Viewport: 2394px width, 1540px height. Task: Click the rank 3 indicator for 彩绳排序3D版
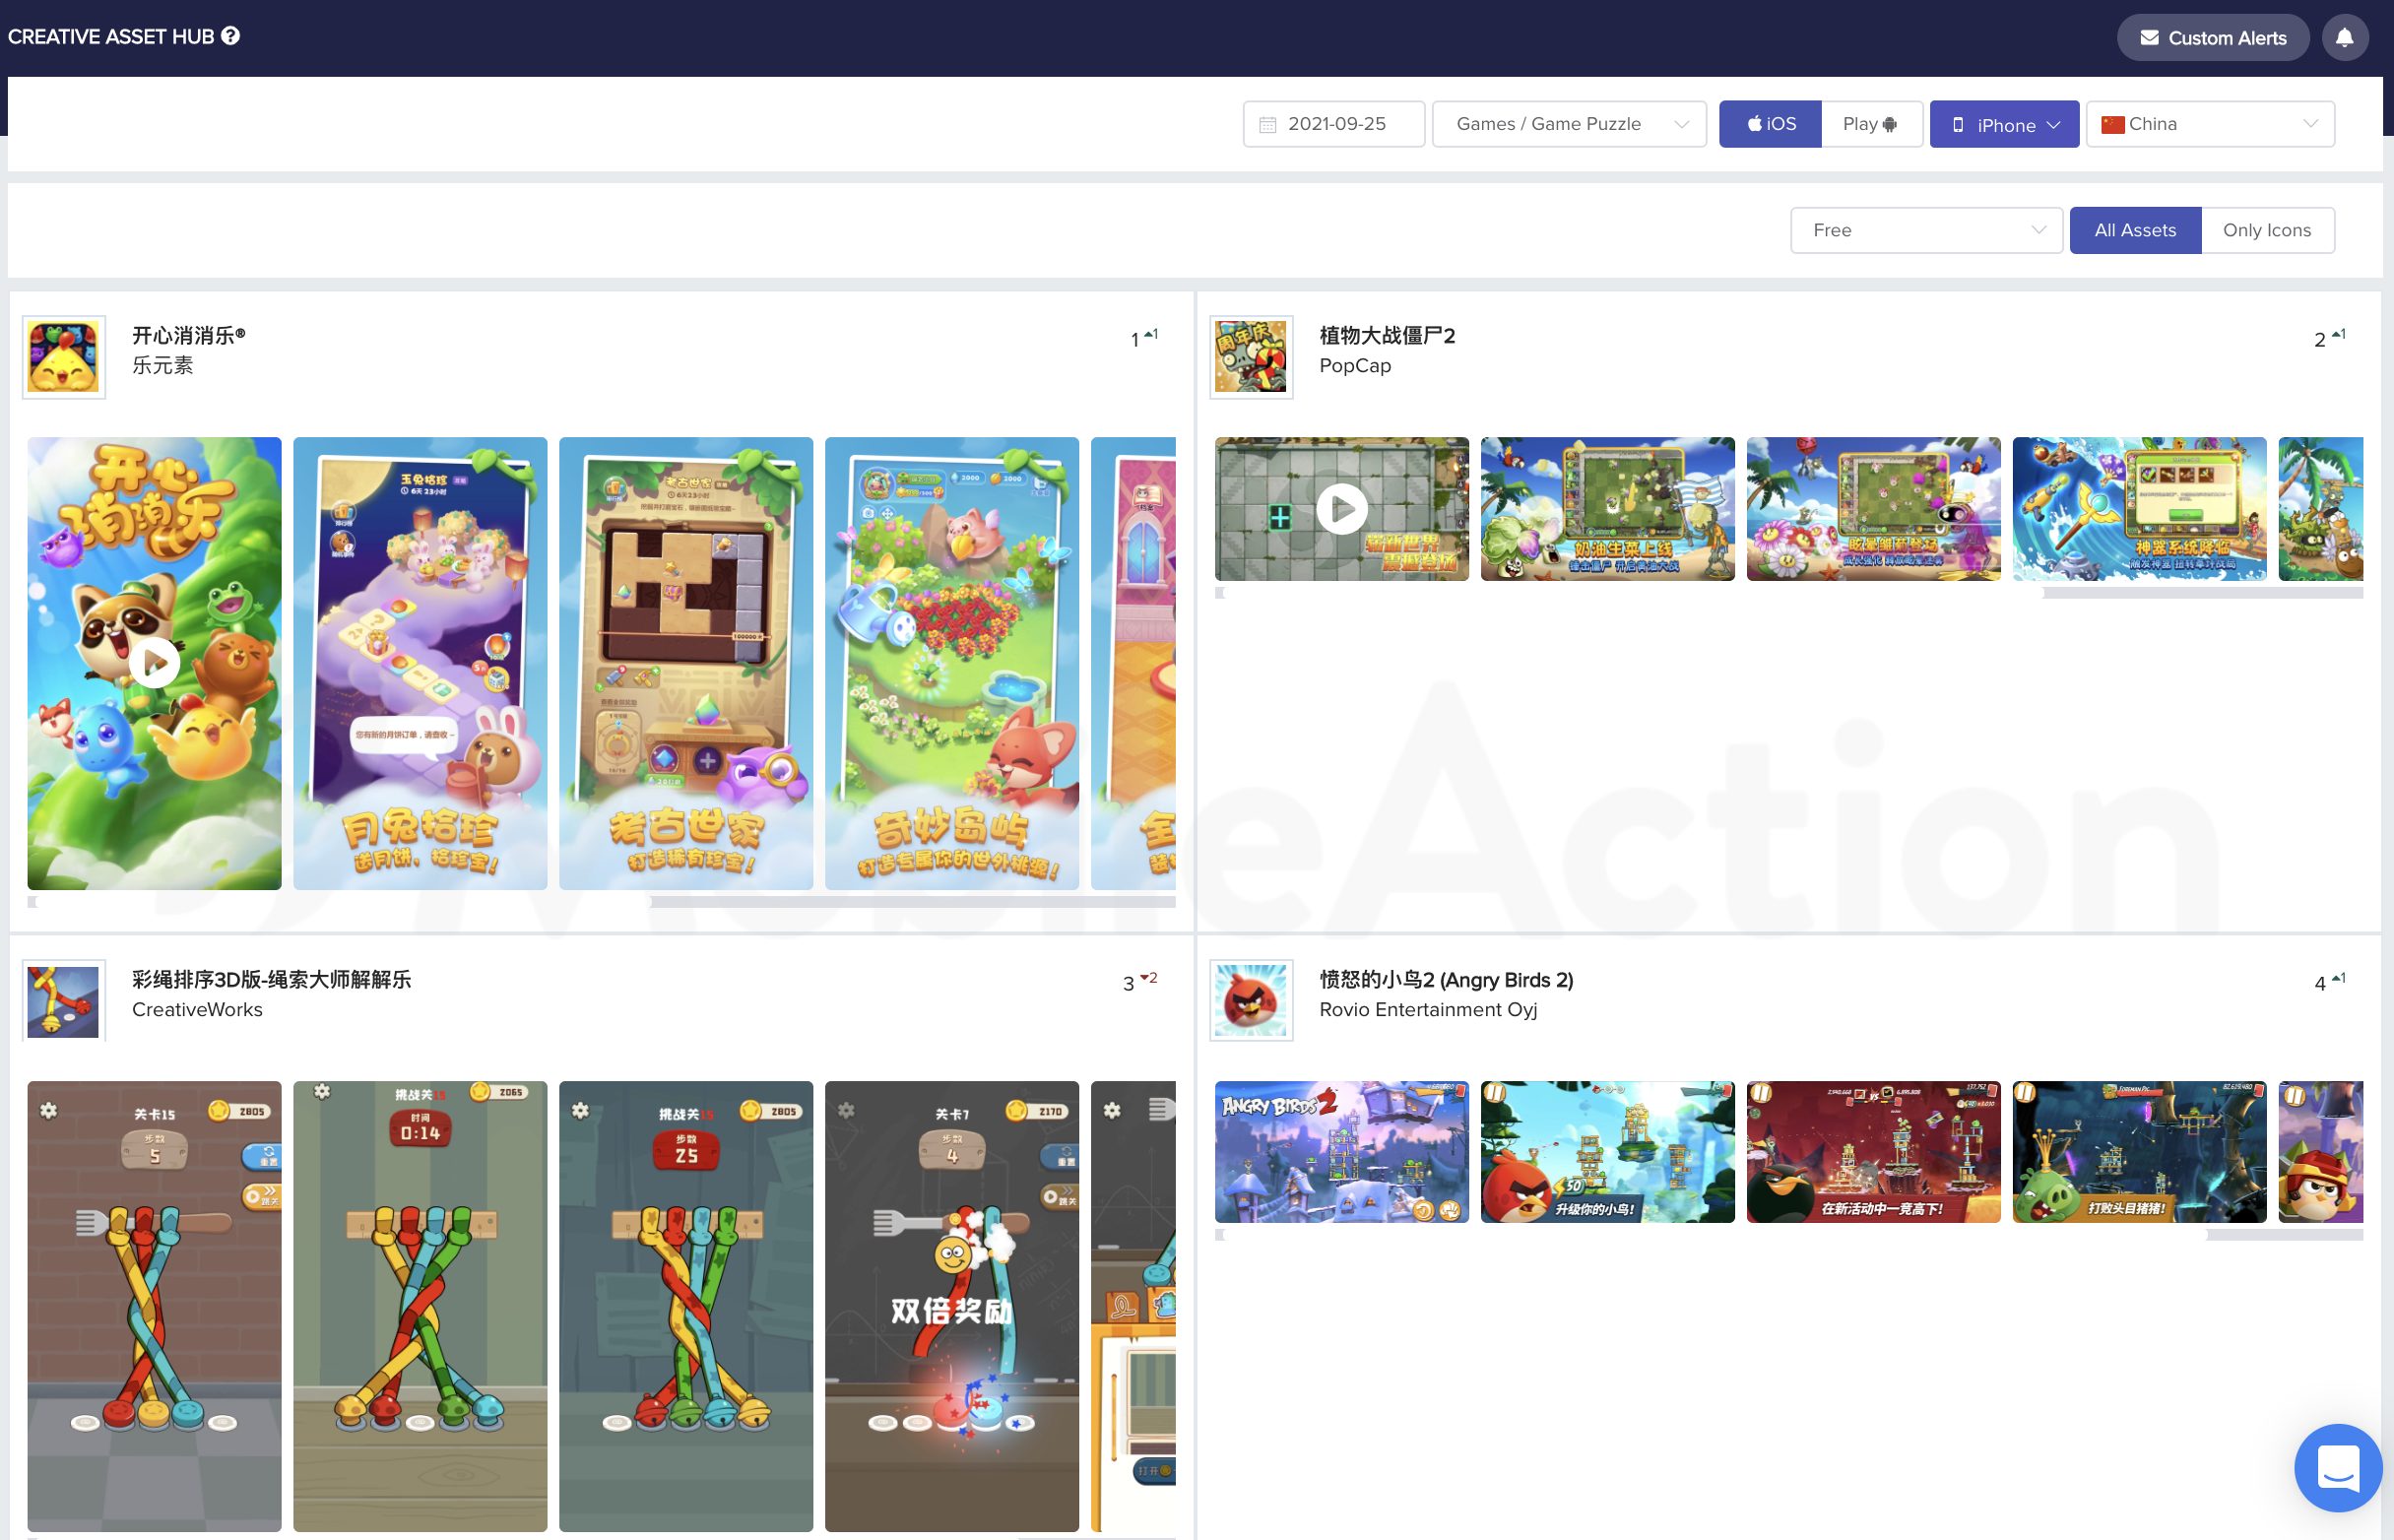pos(1139,983)
